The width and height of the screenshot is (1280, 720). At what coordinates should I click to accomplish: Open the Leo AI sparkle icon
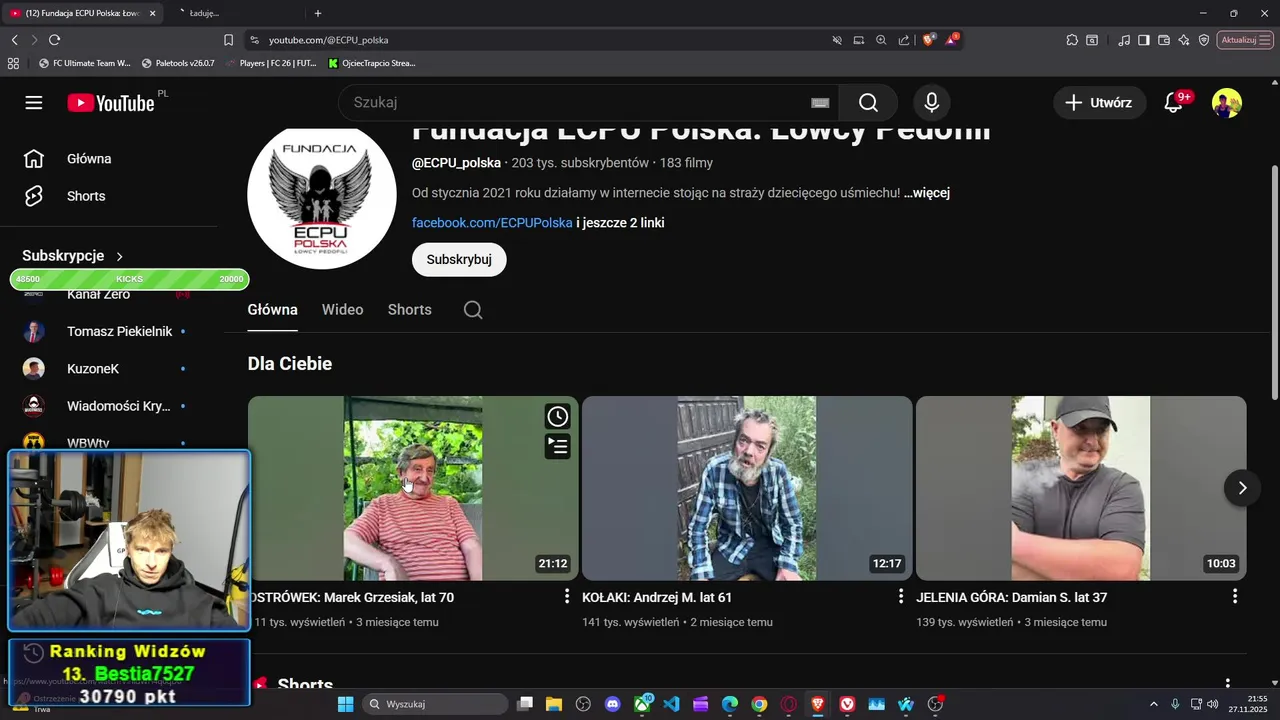pyautogui.click(x=1184, y=40)
